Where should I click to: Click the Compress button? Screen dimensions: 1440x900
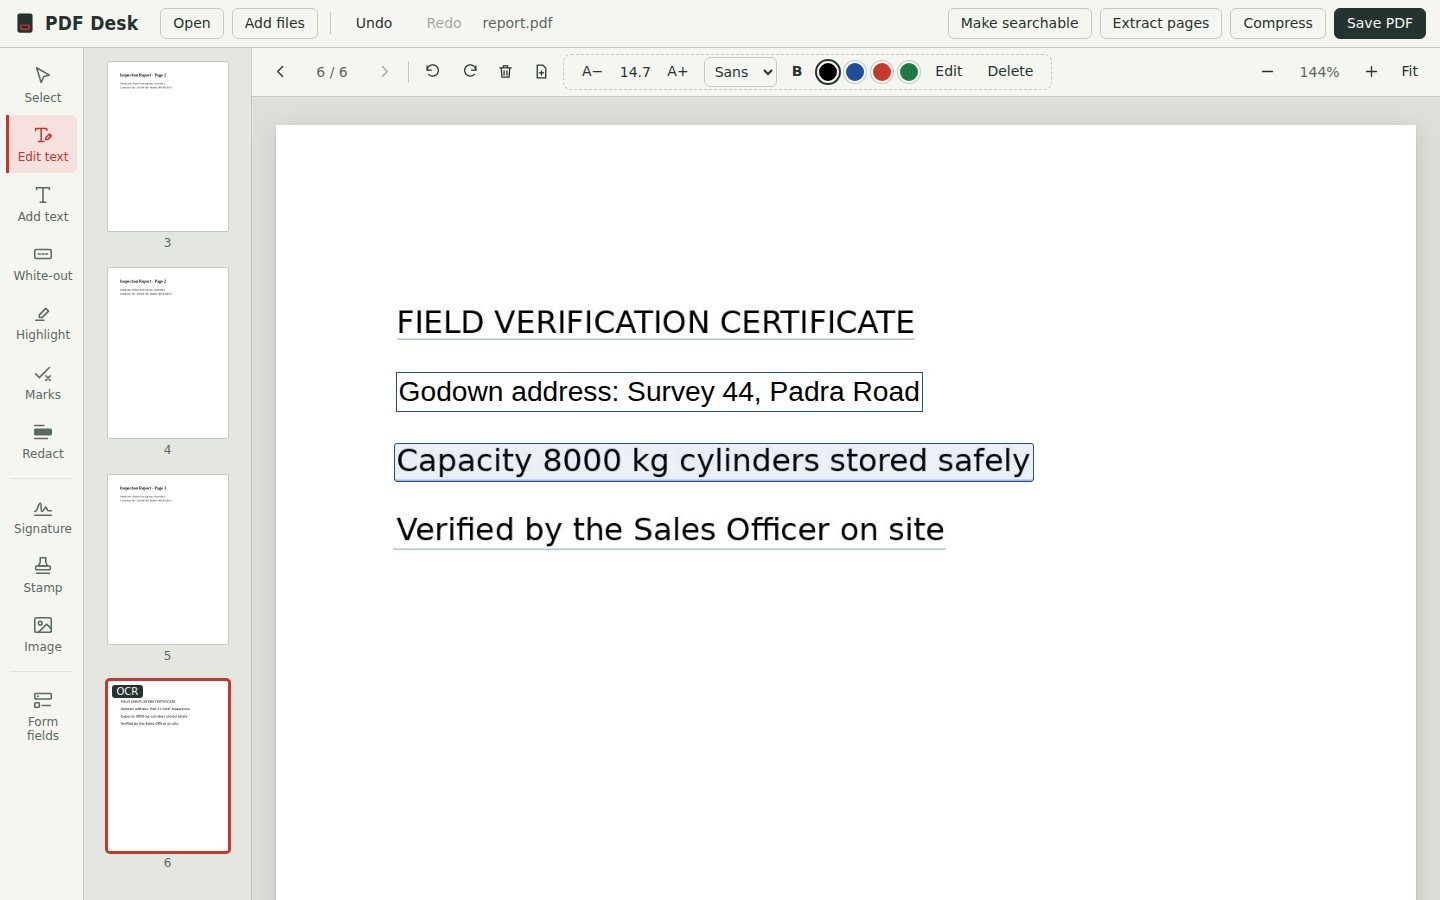pos(1278,23)
